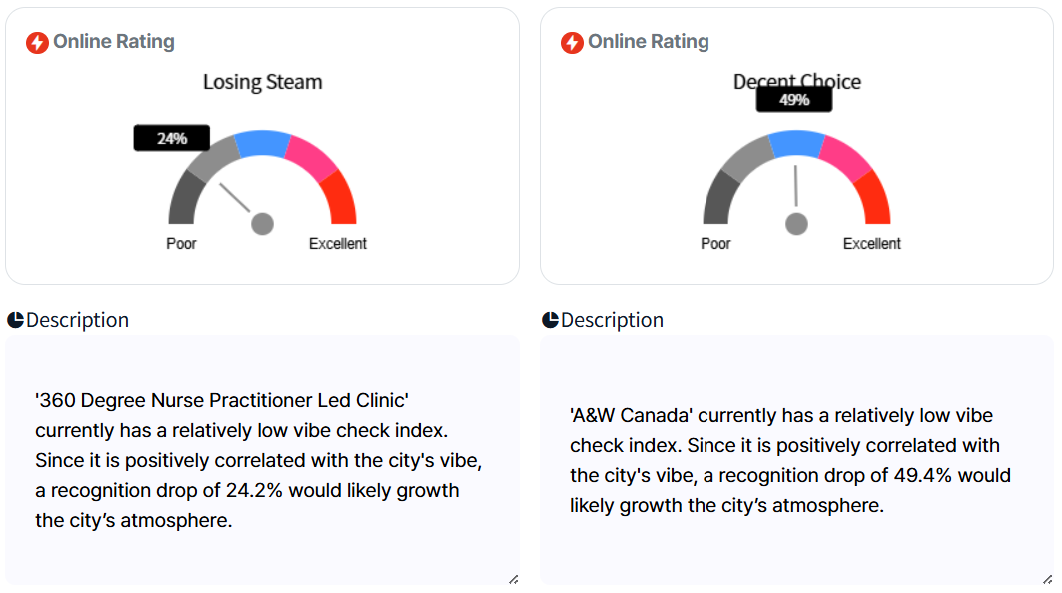This screenshot has width=1062, height=593.
Task: Click the pink segment of the Losing Steam gauge
Action: pyautogui.click(x=310, y=157)
